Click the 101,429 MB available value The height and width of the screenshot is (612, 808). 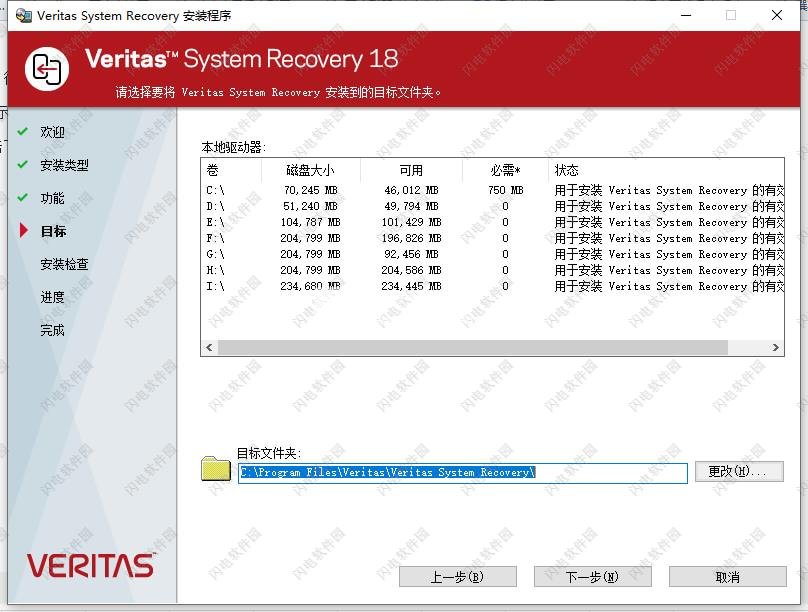(411, 222)
